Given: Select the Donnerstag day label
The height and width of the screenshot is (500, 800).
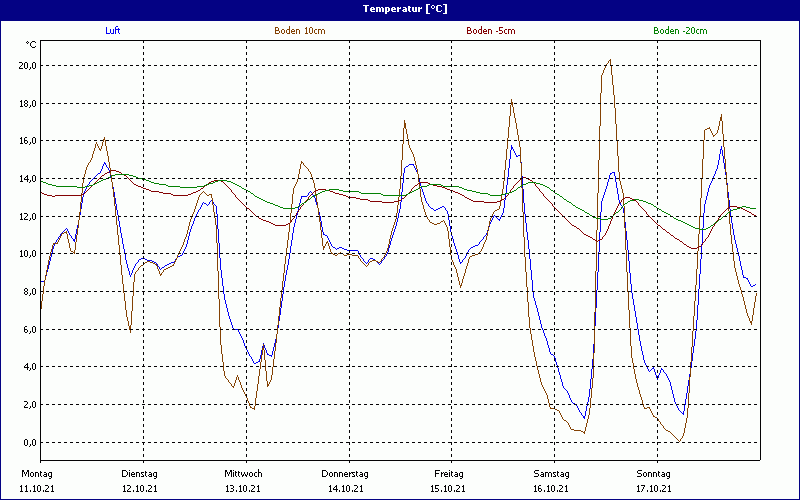Looking at the screenshot, I should click(x=345, y=473).
